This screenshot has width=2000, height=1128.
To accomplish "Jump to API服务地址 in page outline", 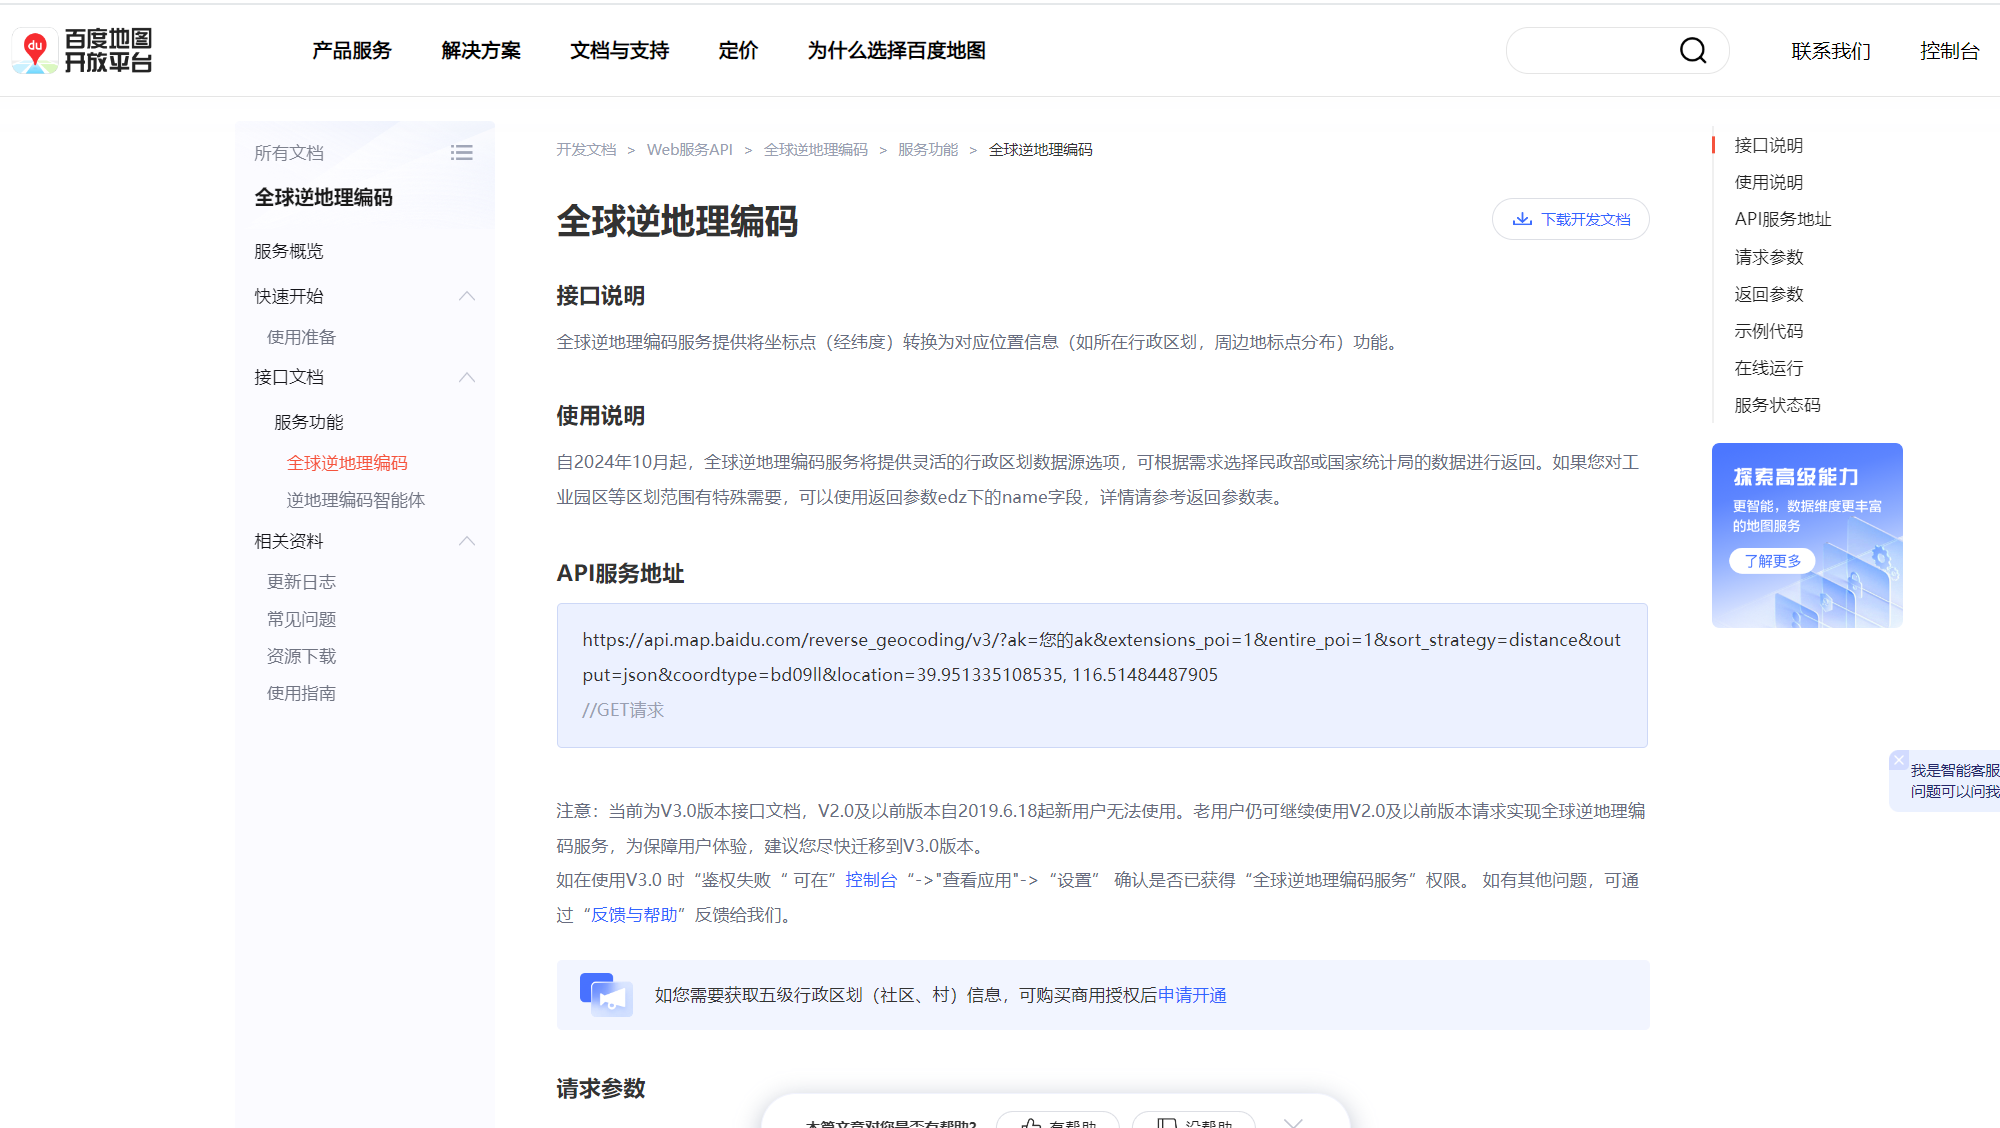I will (1782, 220).
